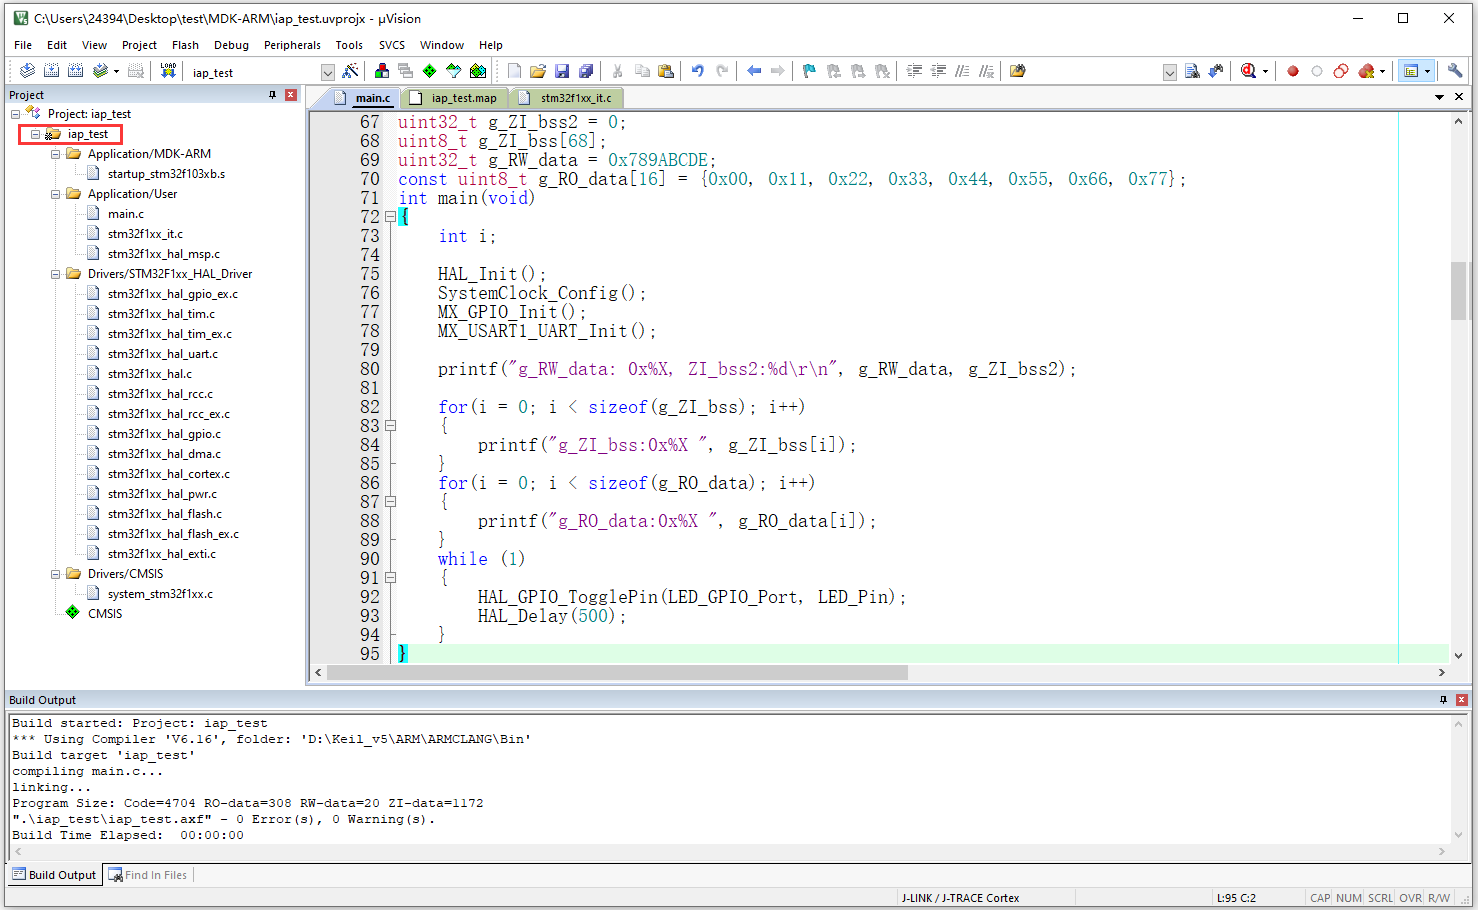Click the Build target icon
This screenshot has width=1478, height=910.
coord(51,71)
